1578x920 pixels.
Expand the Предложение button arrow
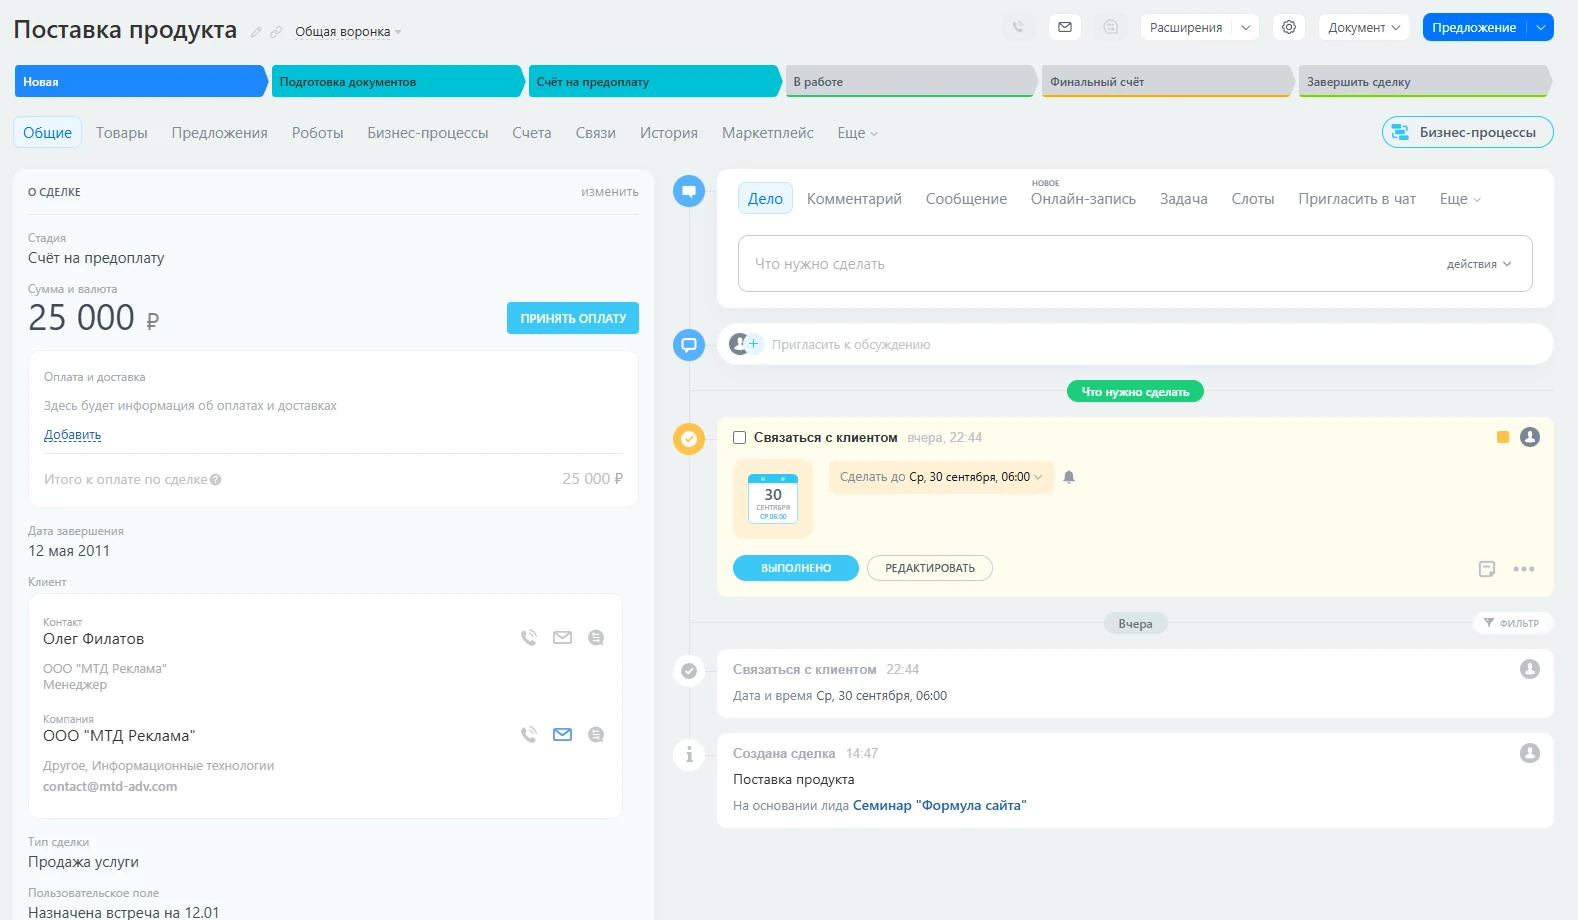pyautogui.click(x=1541, y=27)
